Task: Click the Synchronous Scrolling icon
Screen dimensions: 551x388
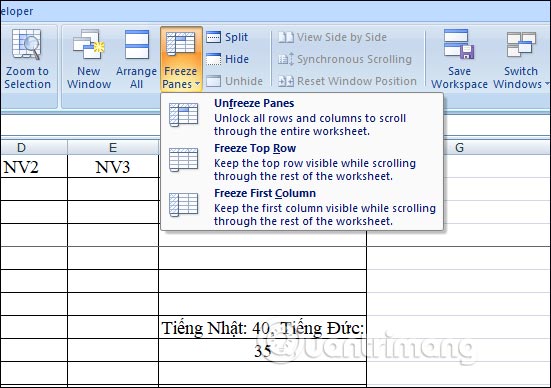Action: (286, 59)
